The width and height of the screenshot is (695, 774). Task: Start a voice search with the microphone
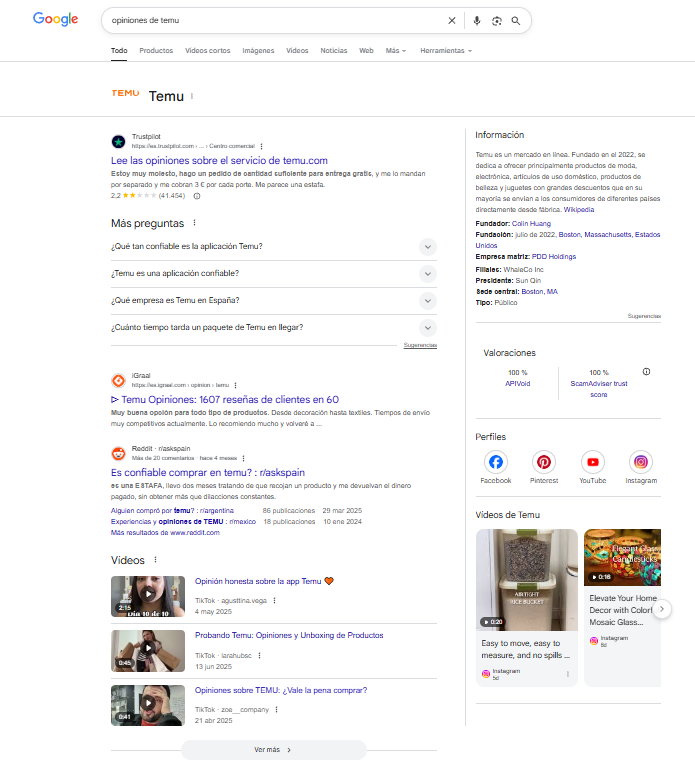coord(477,20)
